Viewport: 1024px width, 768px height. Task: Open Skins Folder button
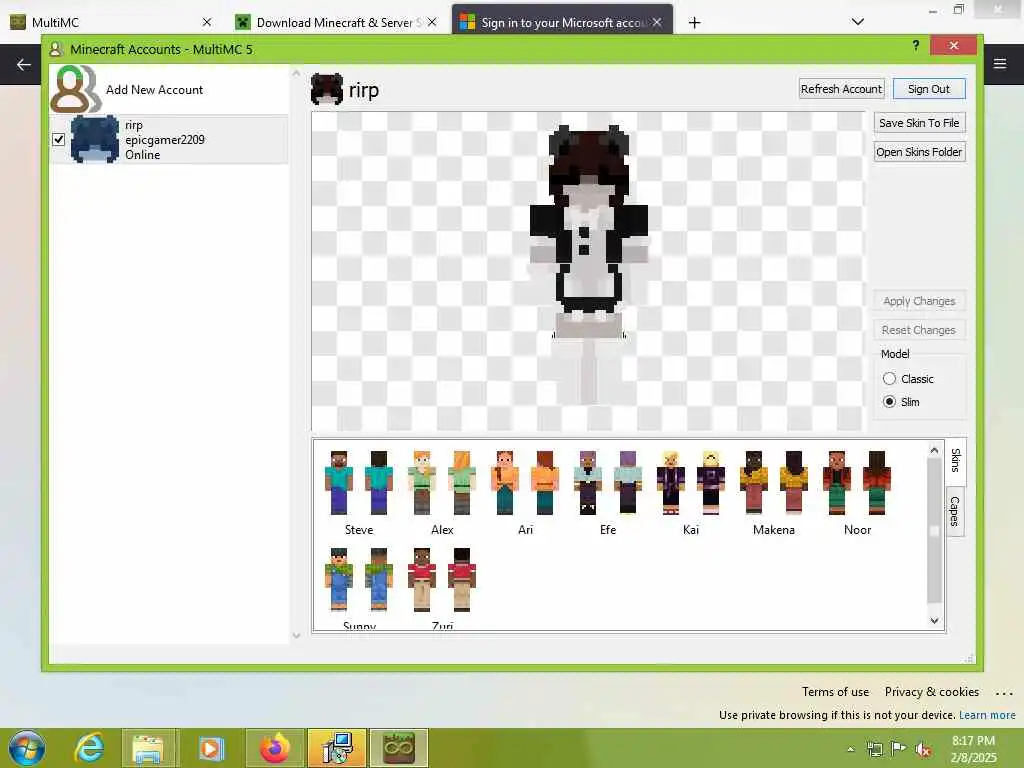(x=919, y=152)
